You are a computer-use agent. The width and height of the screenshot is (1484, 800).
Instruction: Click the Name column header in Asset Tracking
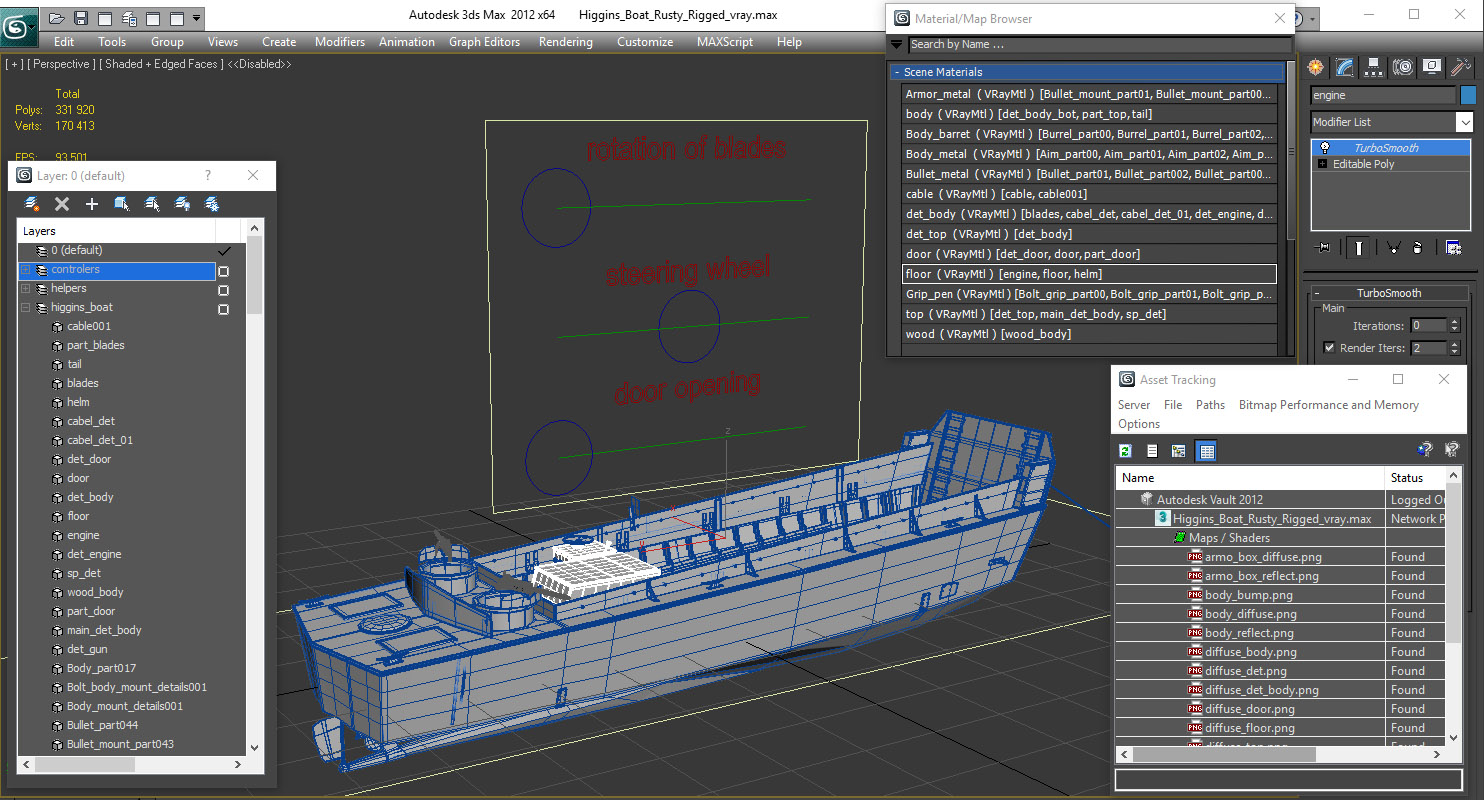[x=1250, y=478]
